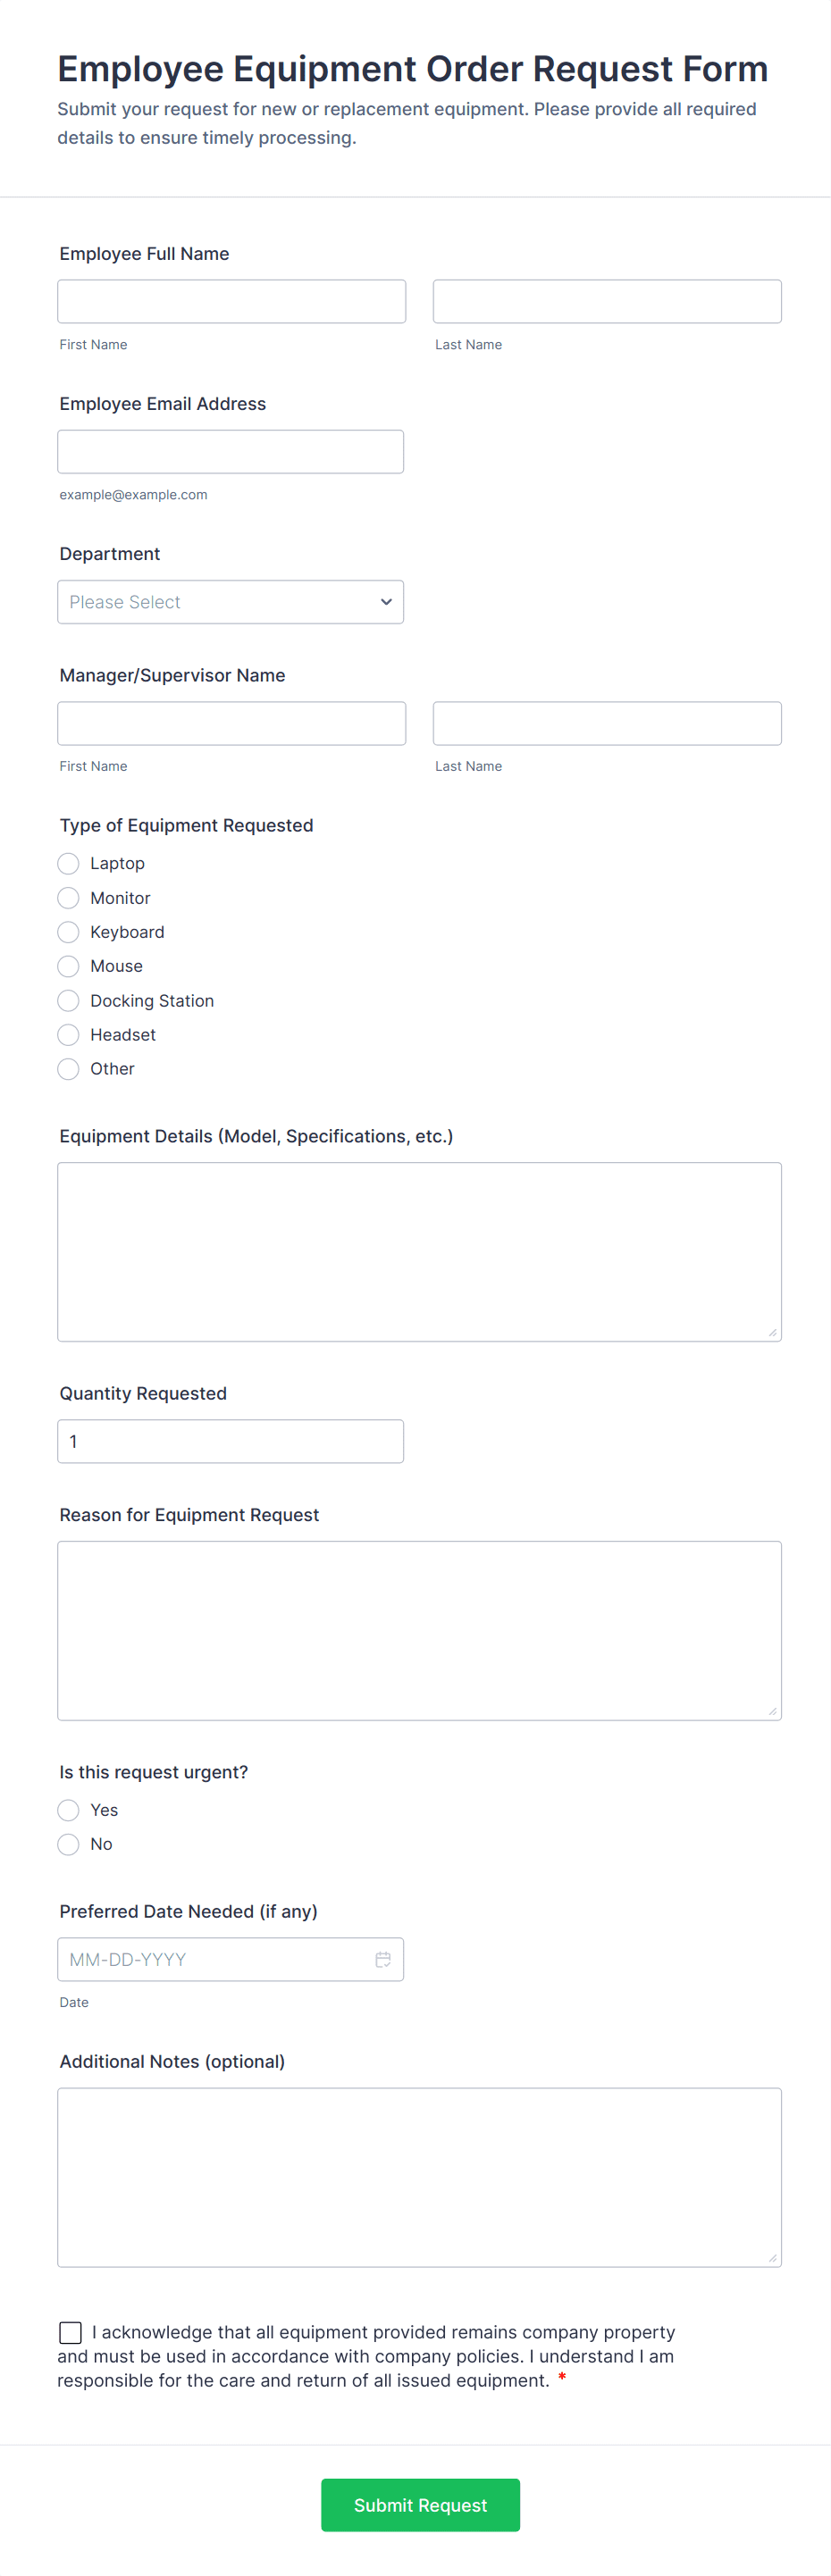Screen dimensions: 831x2576
Task: Open the calendar icon in date field
Action: [x=383, y=1959]
